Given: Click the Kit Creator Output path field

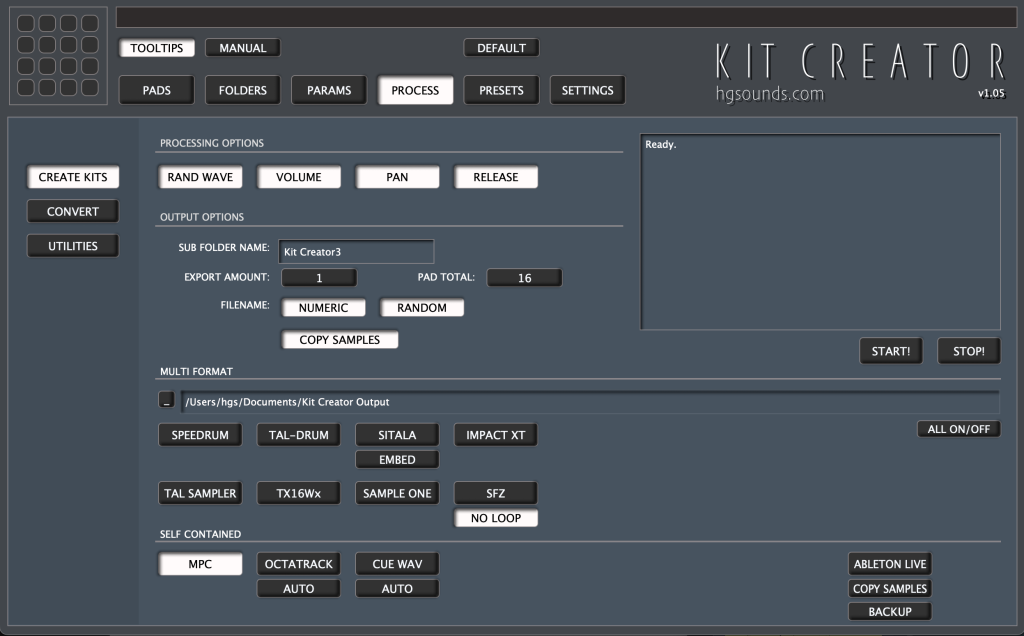Looking at the screenshot, I should [x=590, y=402].
